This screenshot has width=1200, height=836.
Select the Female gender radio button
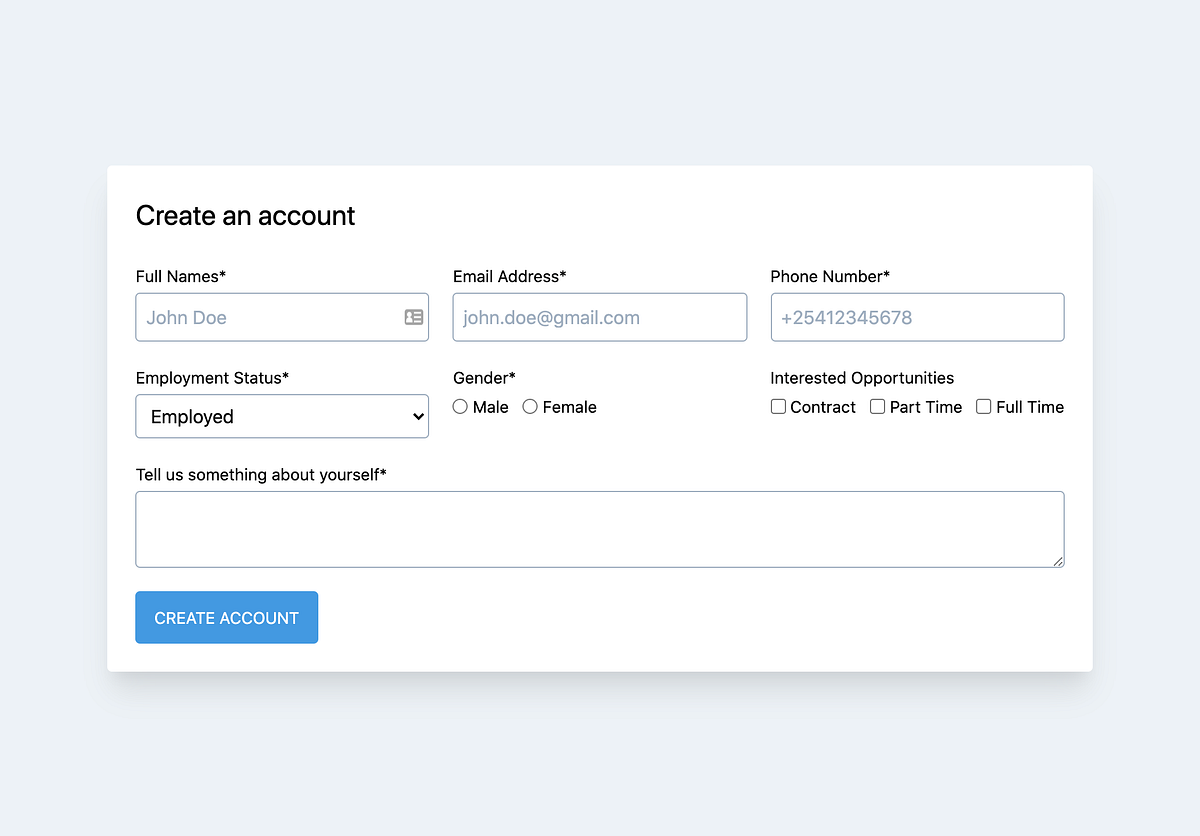[530, 406]
